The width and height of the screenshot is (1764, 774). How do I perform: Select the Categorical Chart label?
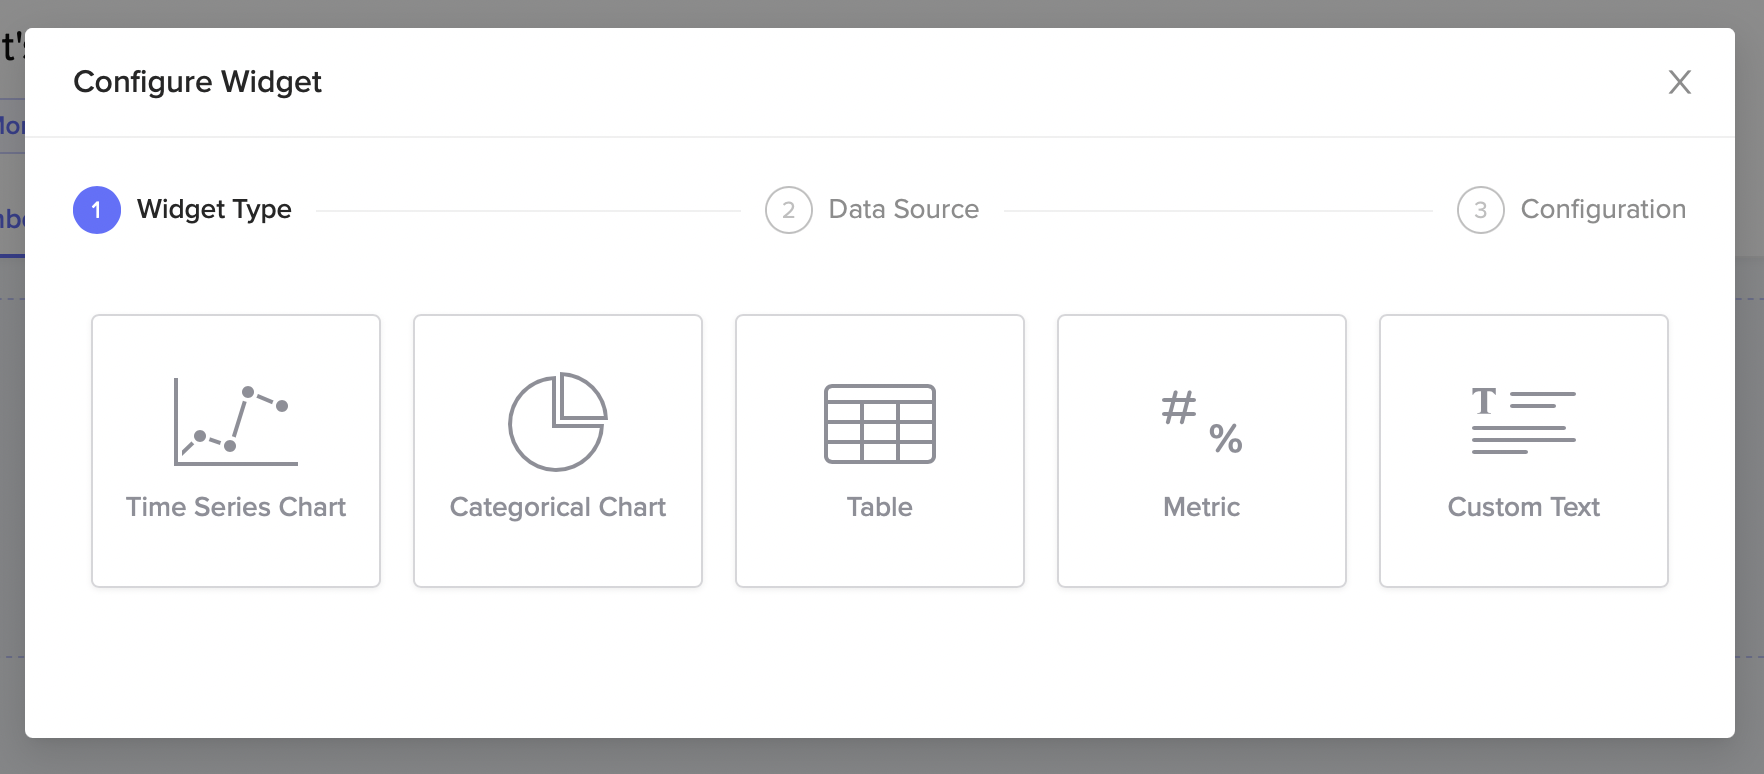point(558,507)
